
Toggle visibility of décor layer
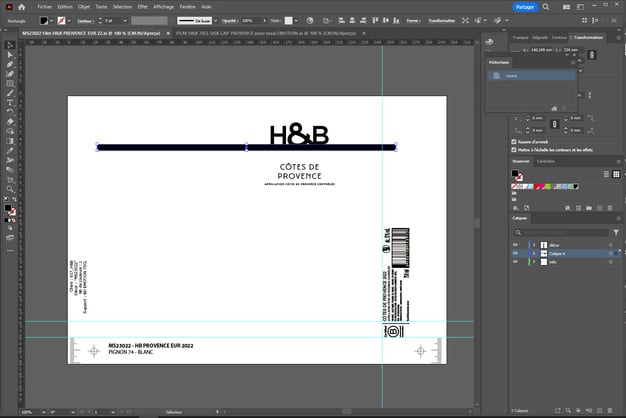point(515,245)
